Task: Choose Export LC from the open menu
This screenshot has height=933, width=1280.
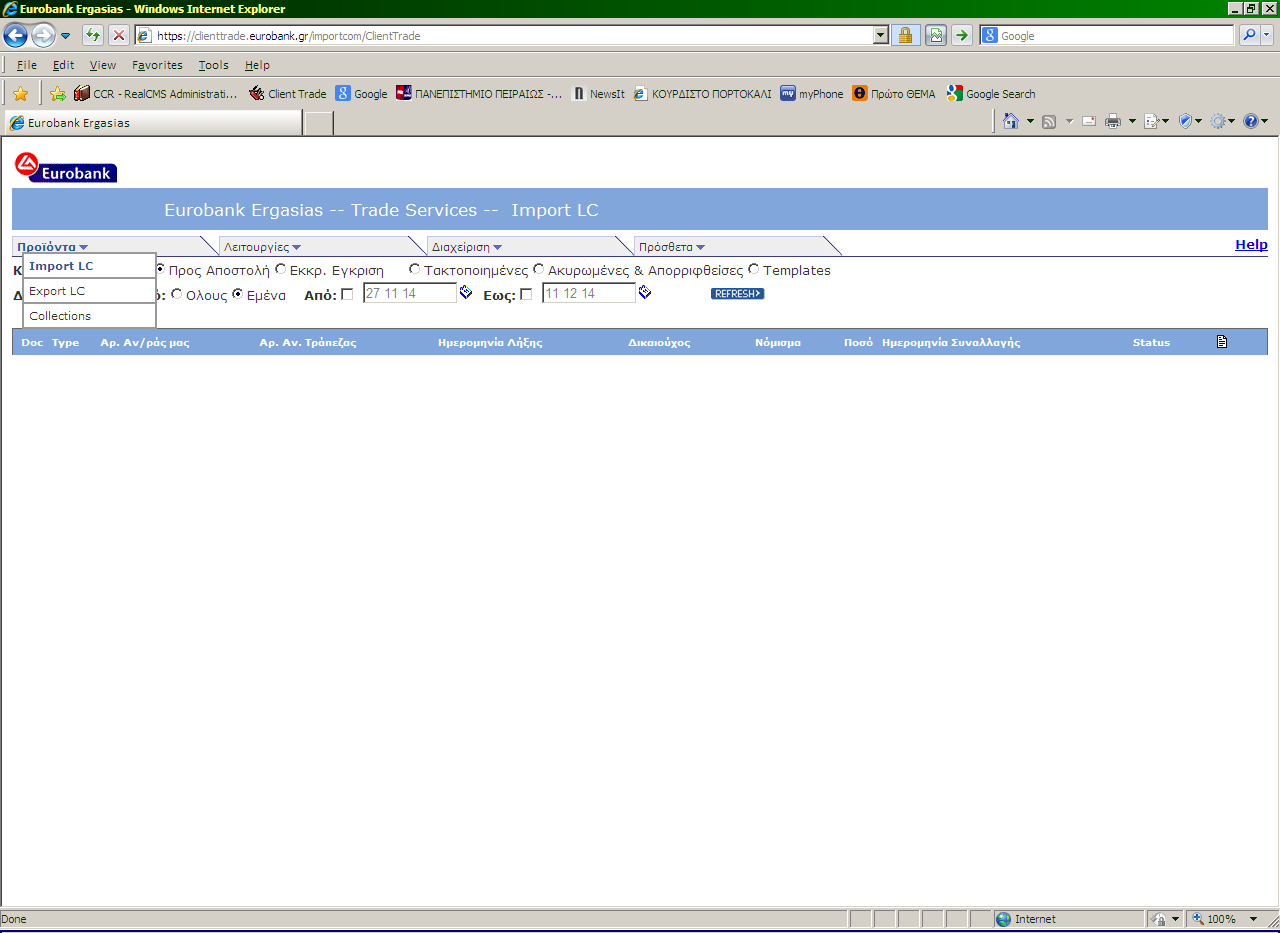Action: (x=89, y=291)
